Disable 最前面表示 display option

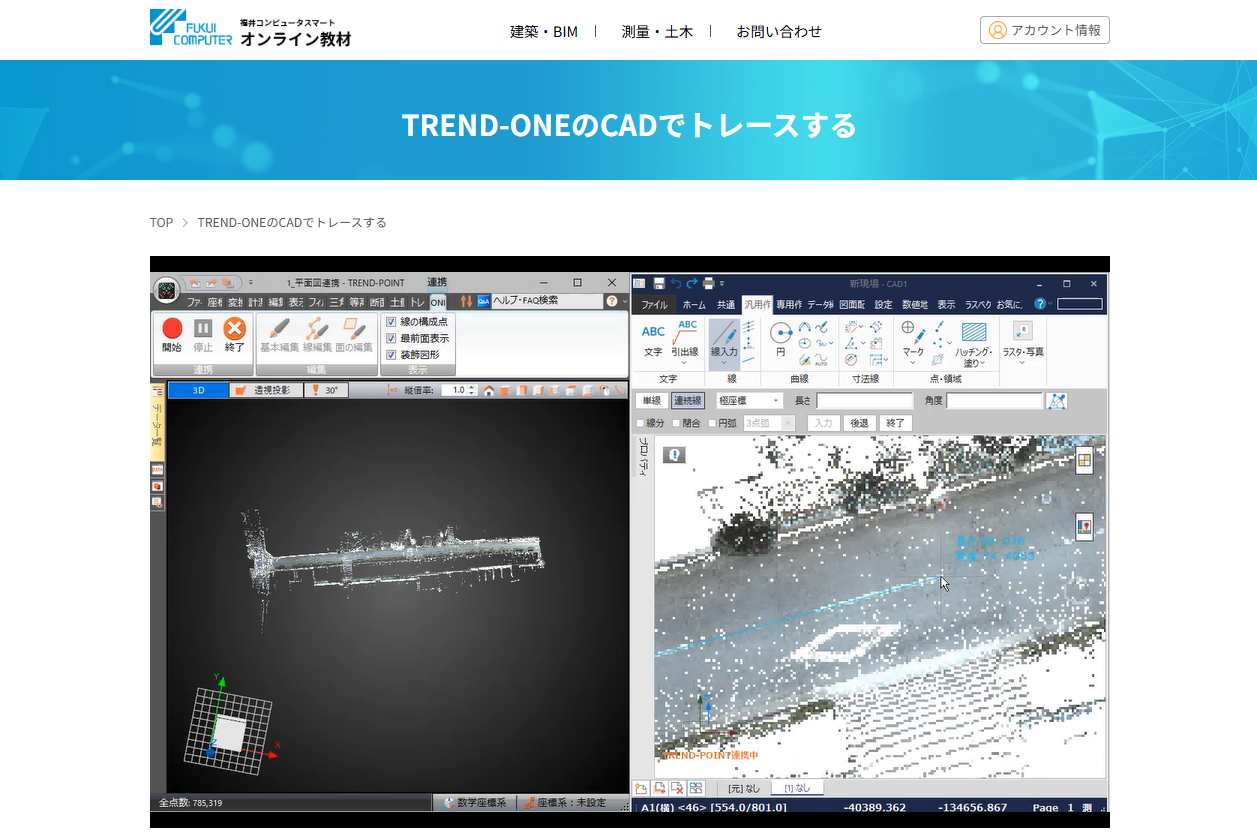(390, 339)
